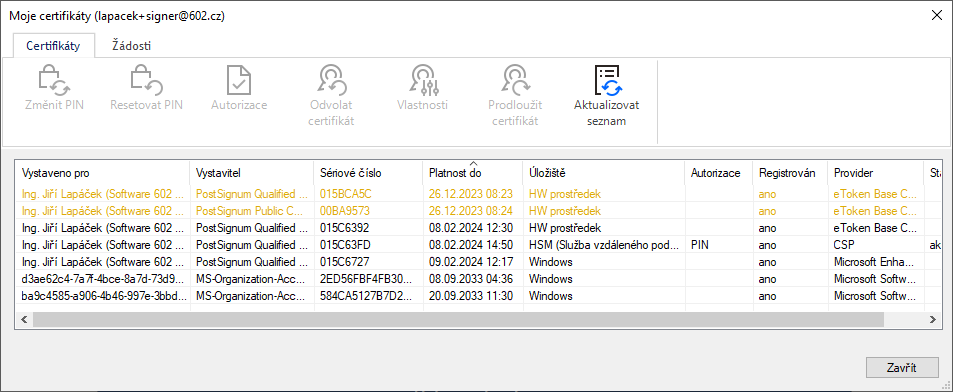Sort by Vystavitel column header
The image size is (953, 392).
252,173
